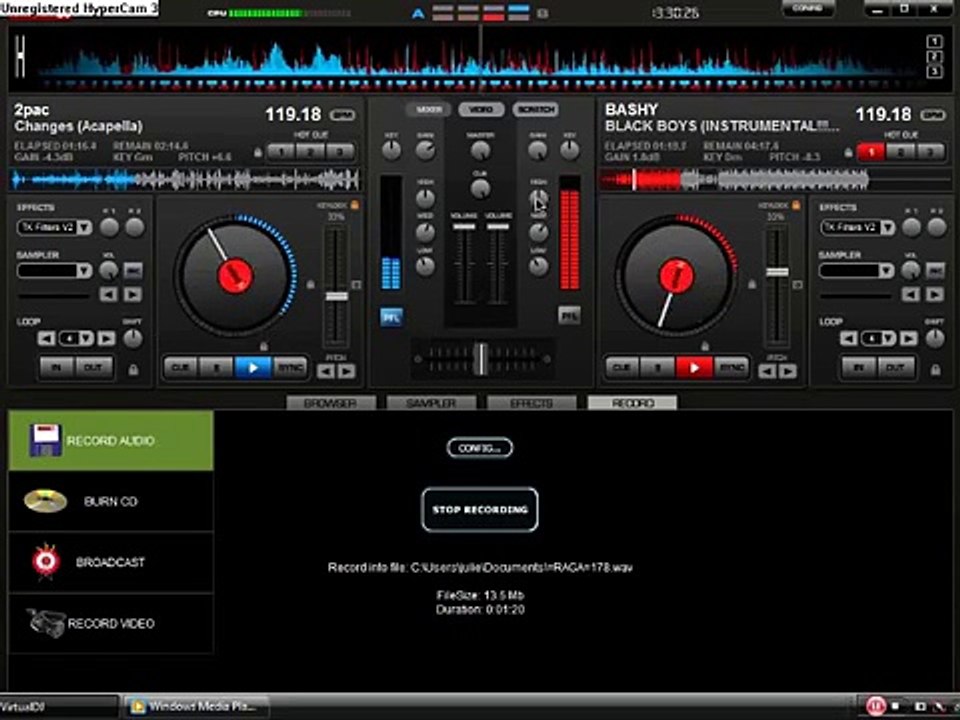This screenshot has width=960, height=720.
Task: Increase loop length on right deck
Action: (x=909, y=338)
